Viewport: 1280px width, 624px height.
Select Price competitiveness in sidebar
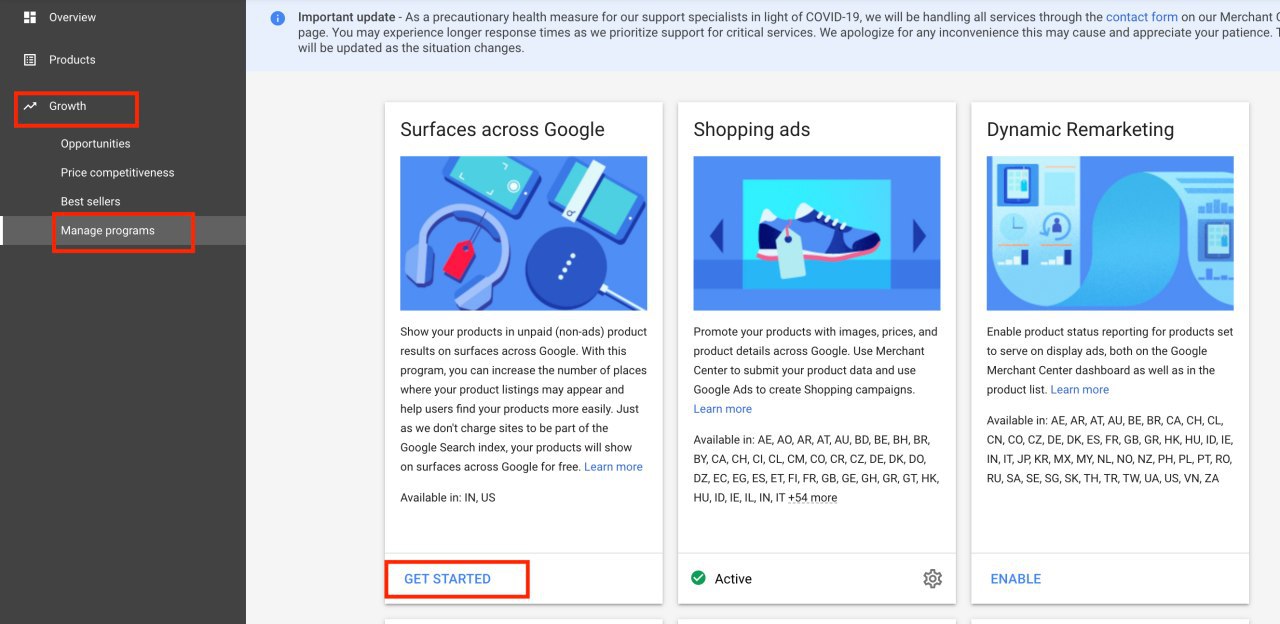117,173
